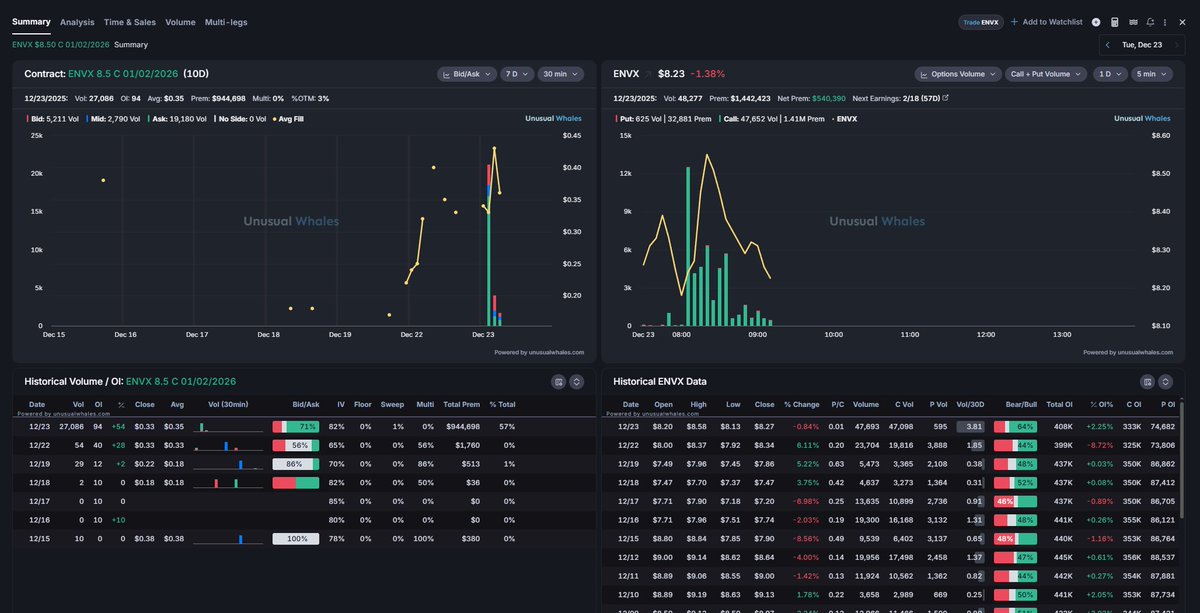Image resolution: width=1200 pixels, height=613 pixels.
Task: Go to previous date using left chevron
Action: coord(1107,44)
